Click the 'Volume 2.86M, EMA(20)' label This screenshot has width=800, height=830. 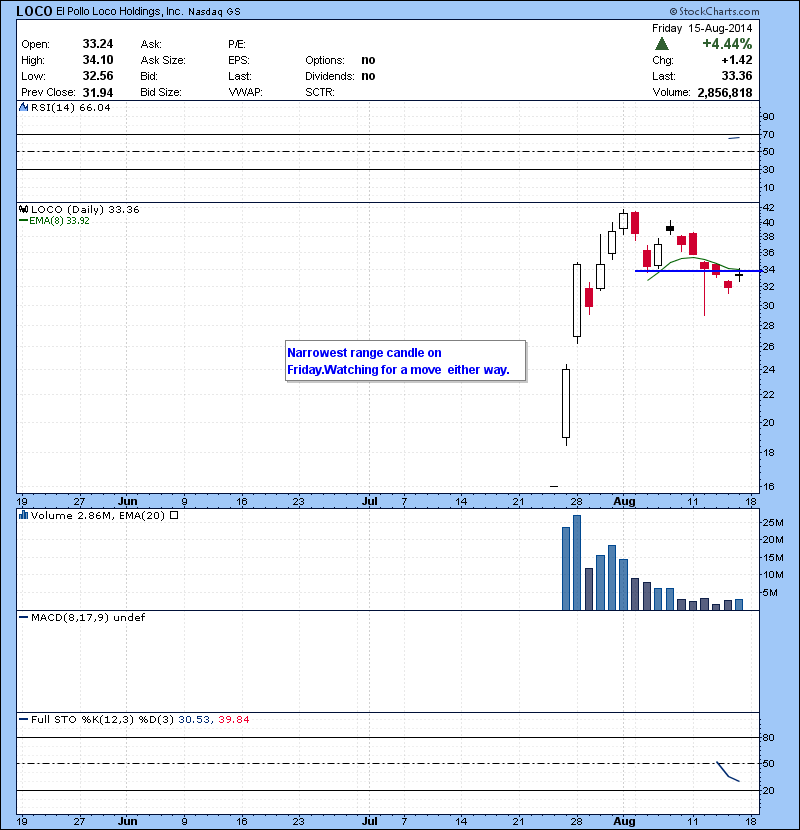[x=98, y=516]
